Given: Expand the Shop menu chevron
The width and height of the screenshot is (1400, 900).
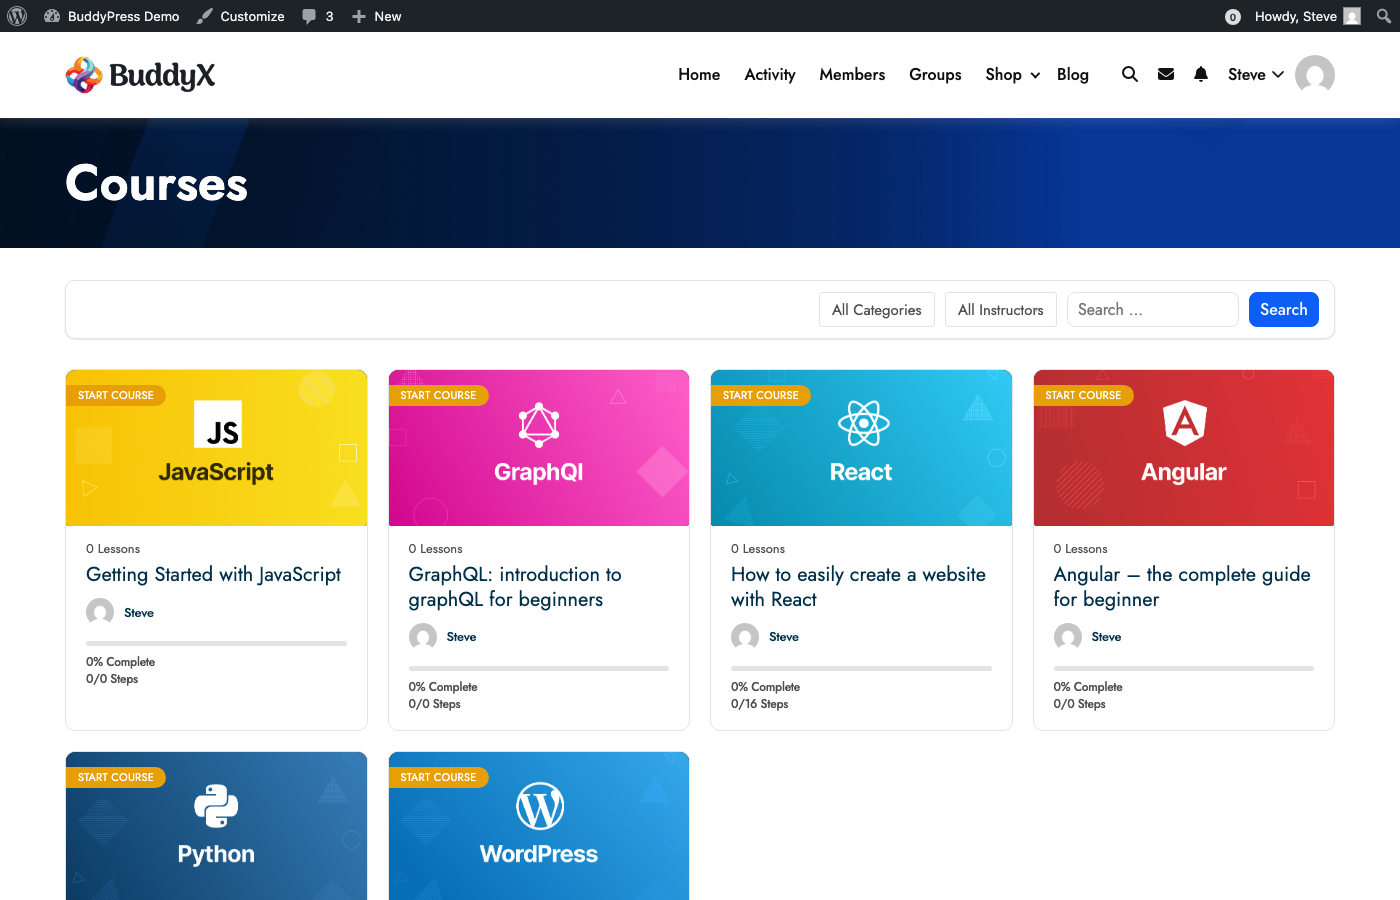Looking at the screenshot, I should [x=1034, y=75].
